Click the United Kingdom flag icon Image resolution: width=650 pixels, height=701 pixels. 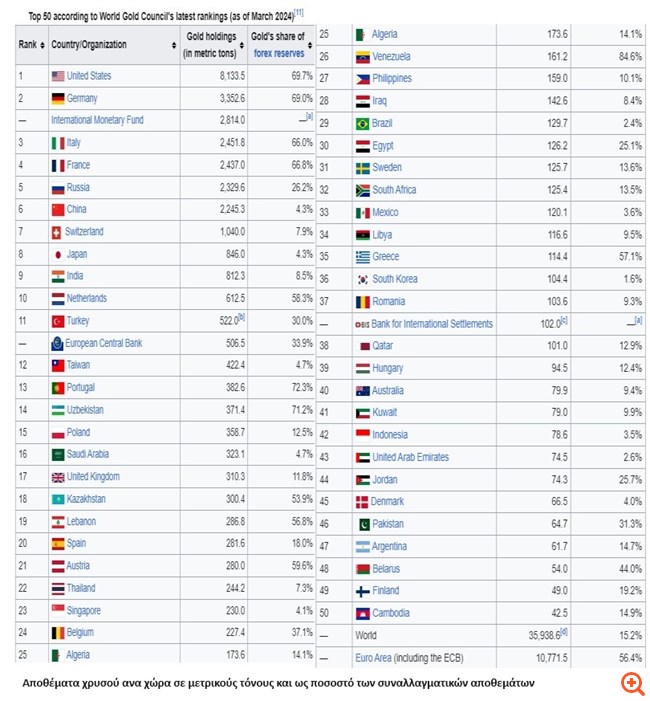[x=57, y=477]
